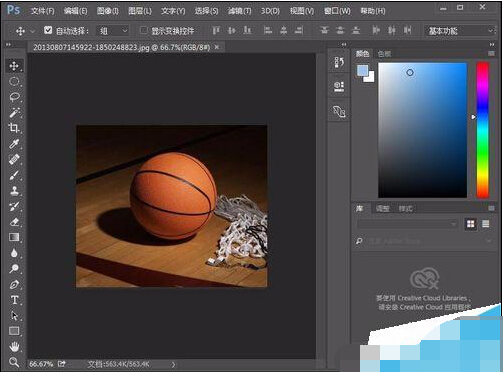Select the Hand tool
503x372 pixels.
tap(14, 347)
